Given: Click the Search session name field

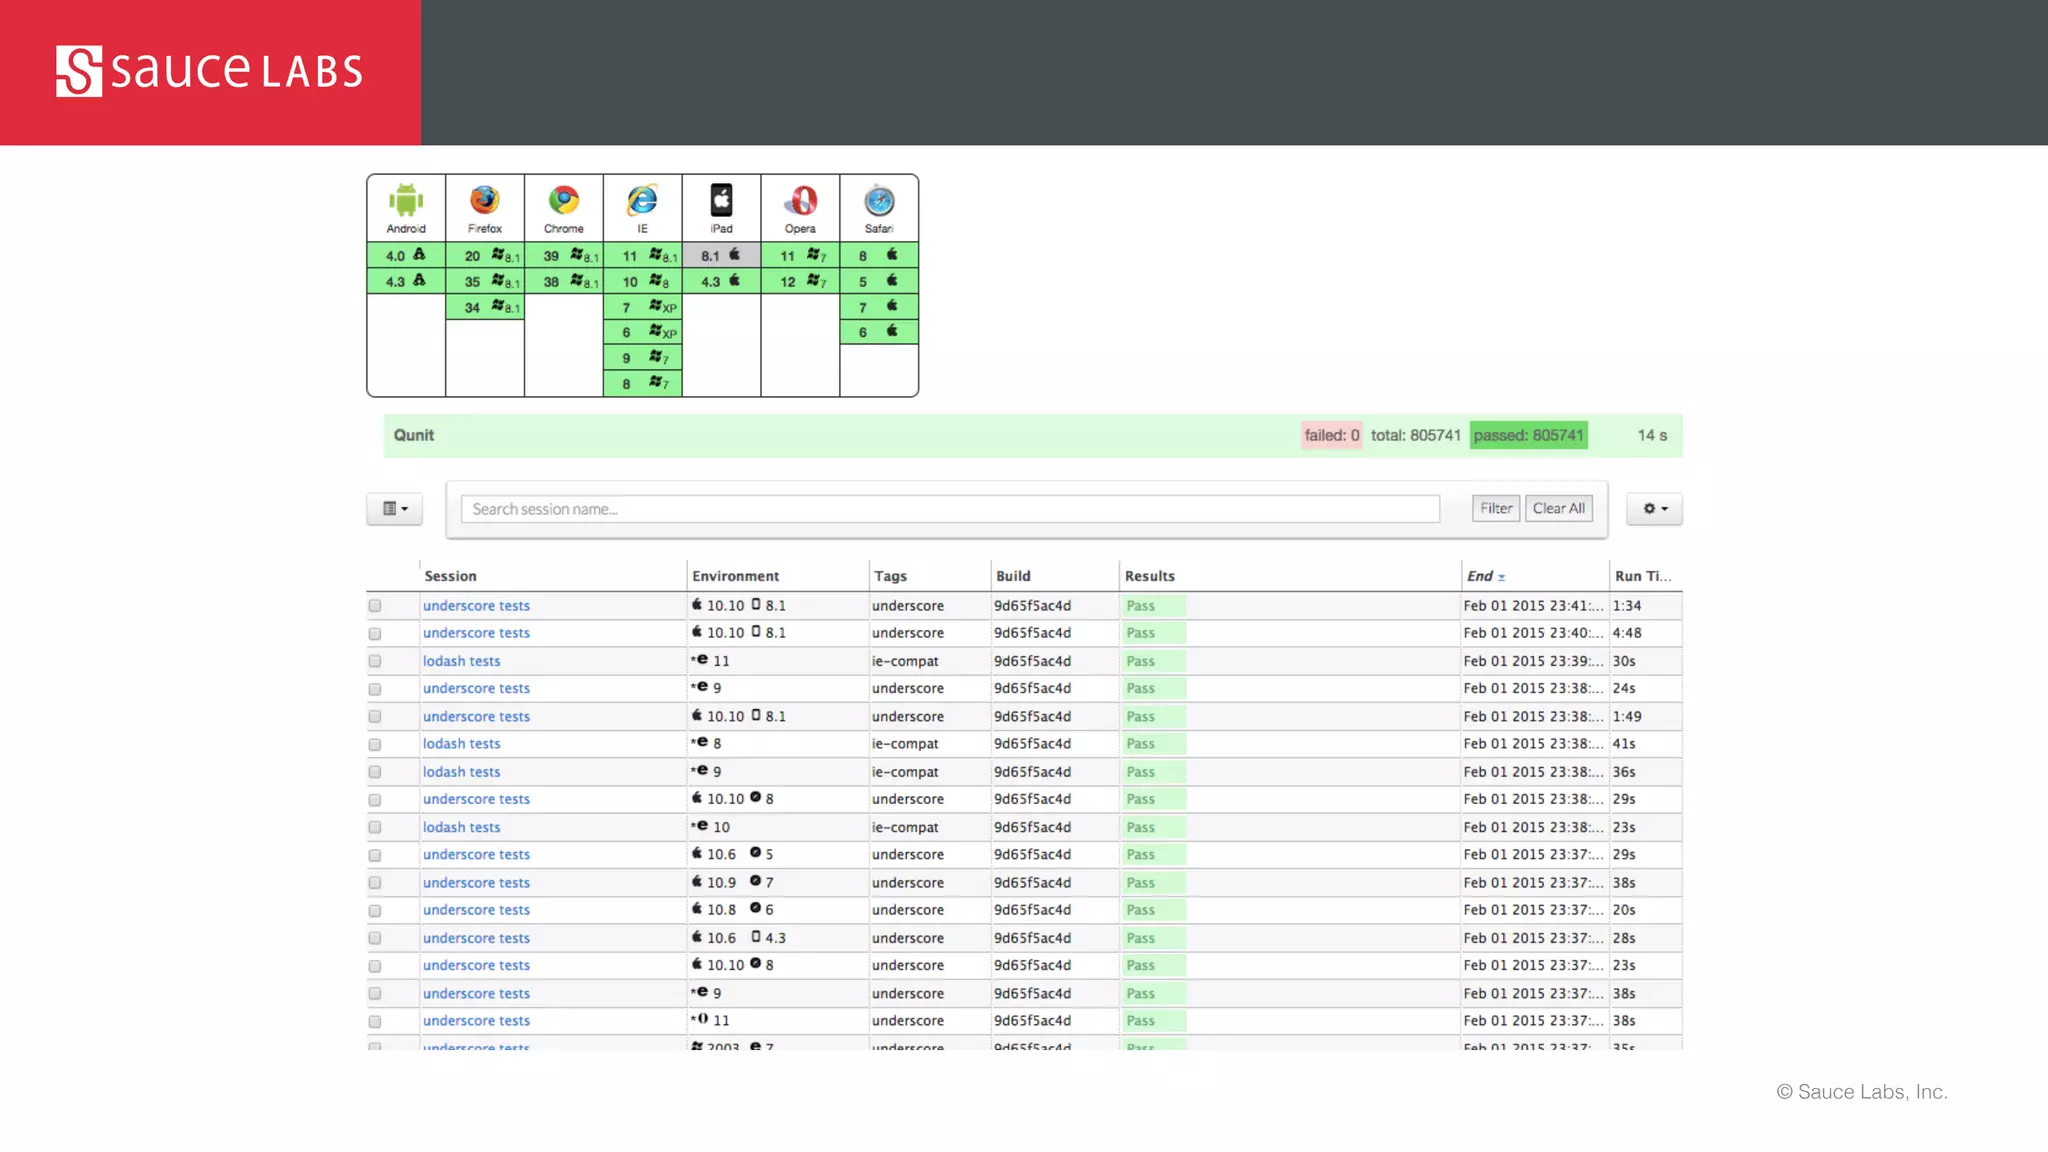Looking at the screenshot, I should coord(950,509).
